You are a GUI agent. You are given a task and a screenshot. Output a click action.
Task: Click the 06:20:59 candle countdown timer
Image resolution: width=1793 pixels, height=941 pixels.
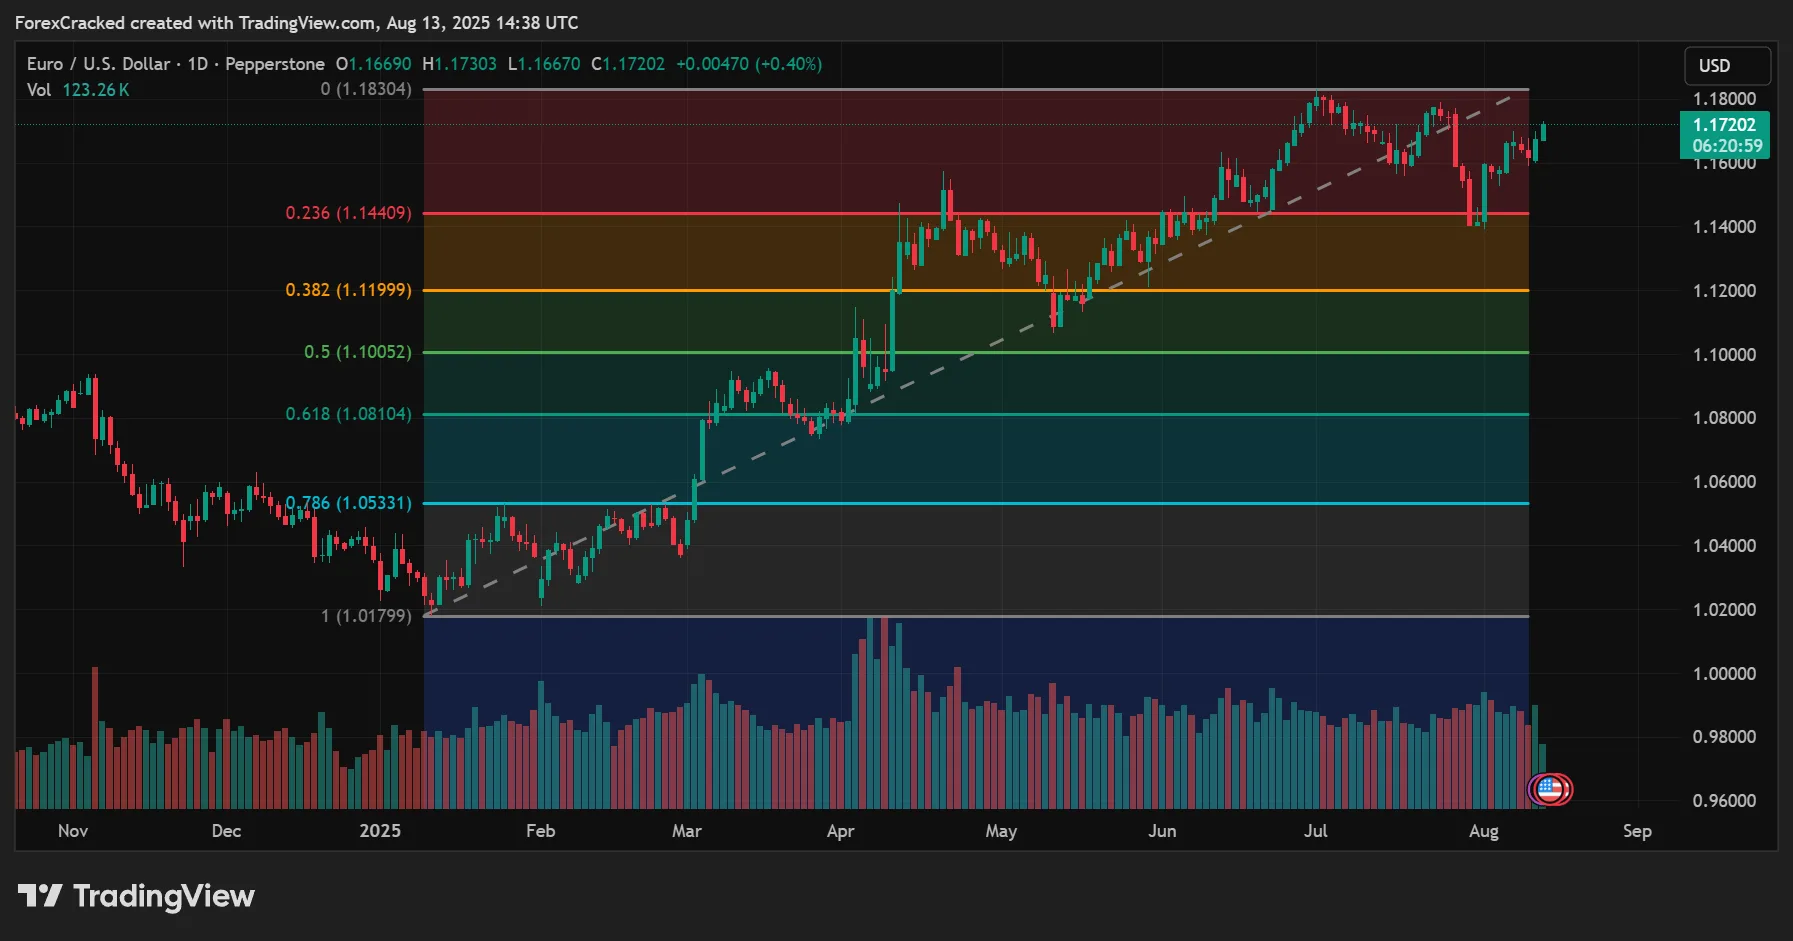click(x=1727, y=145)
